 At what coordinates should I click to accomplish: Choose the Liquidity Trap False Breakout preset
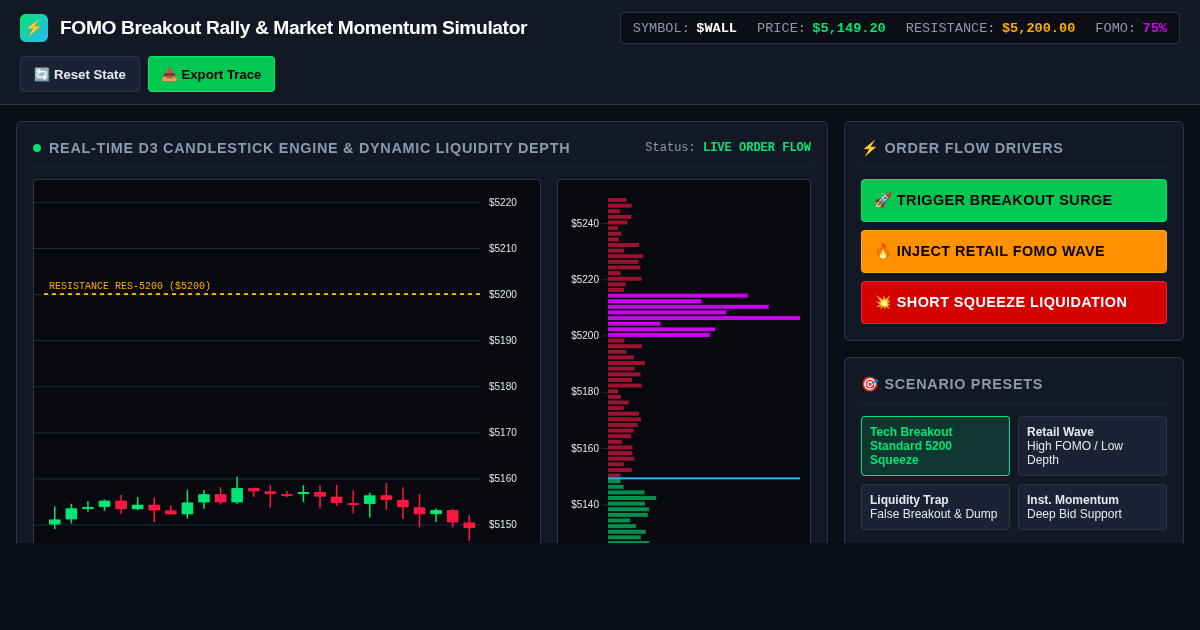click(x=935, y=507)
